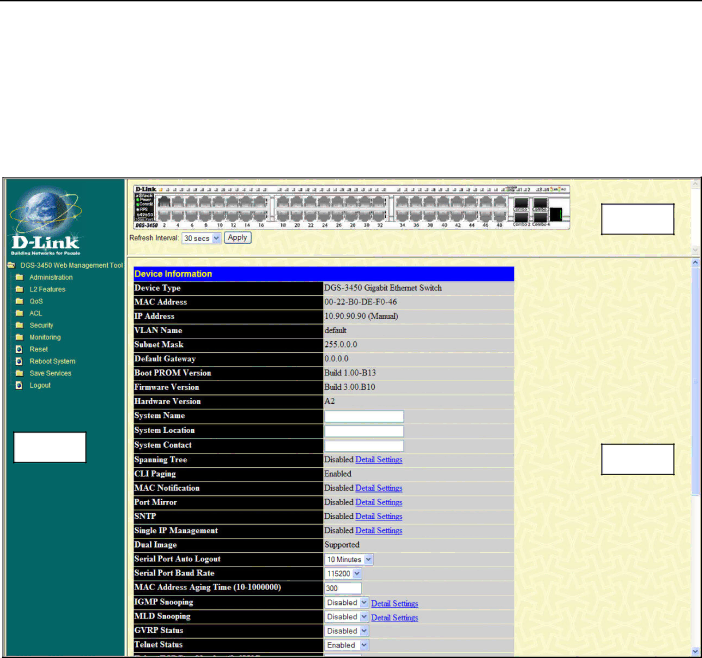
Task: Select the DGS-3450 Web Management Tool root node
Action: tap(72, 265)
